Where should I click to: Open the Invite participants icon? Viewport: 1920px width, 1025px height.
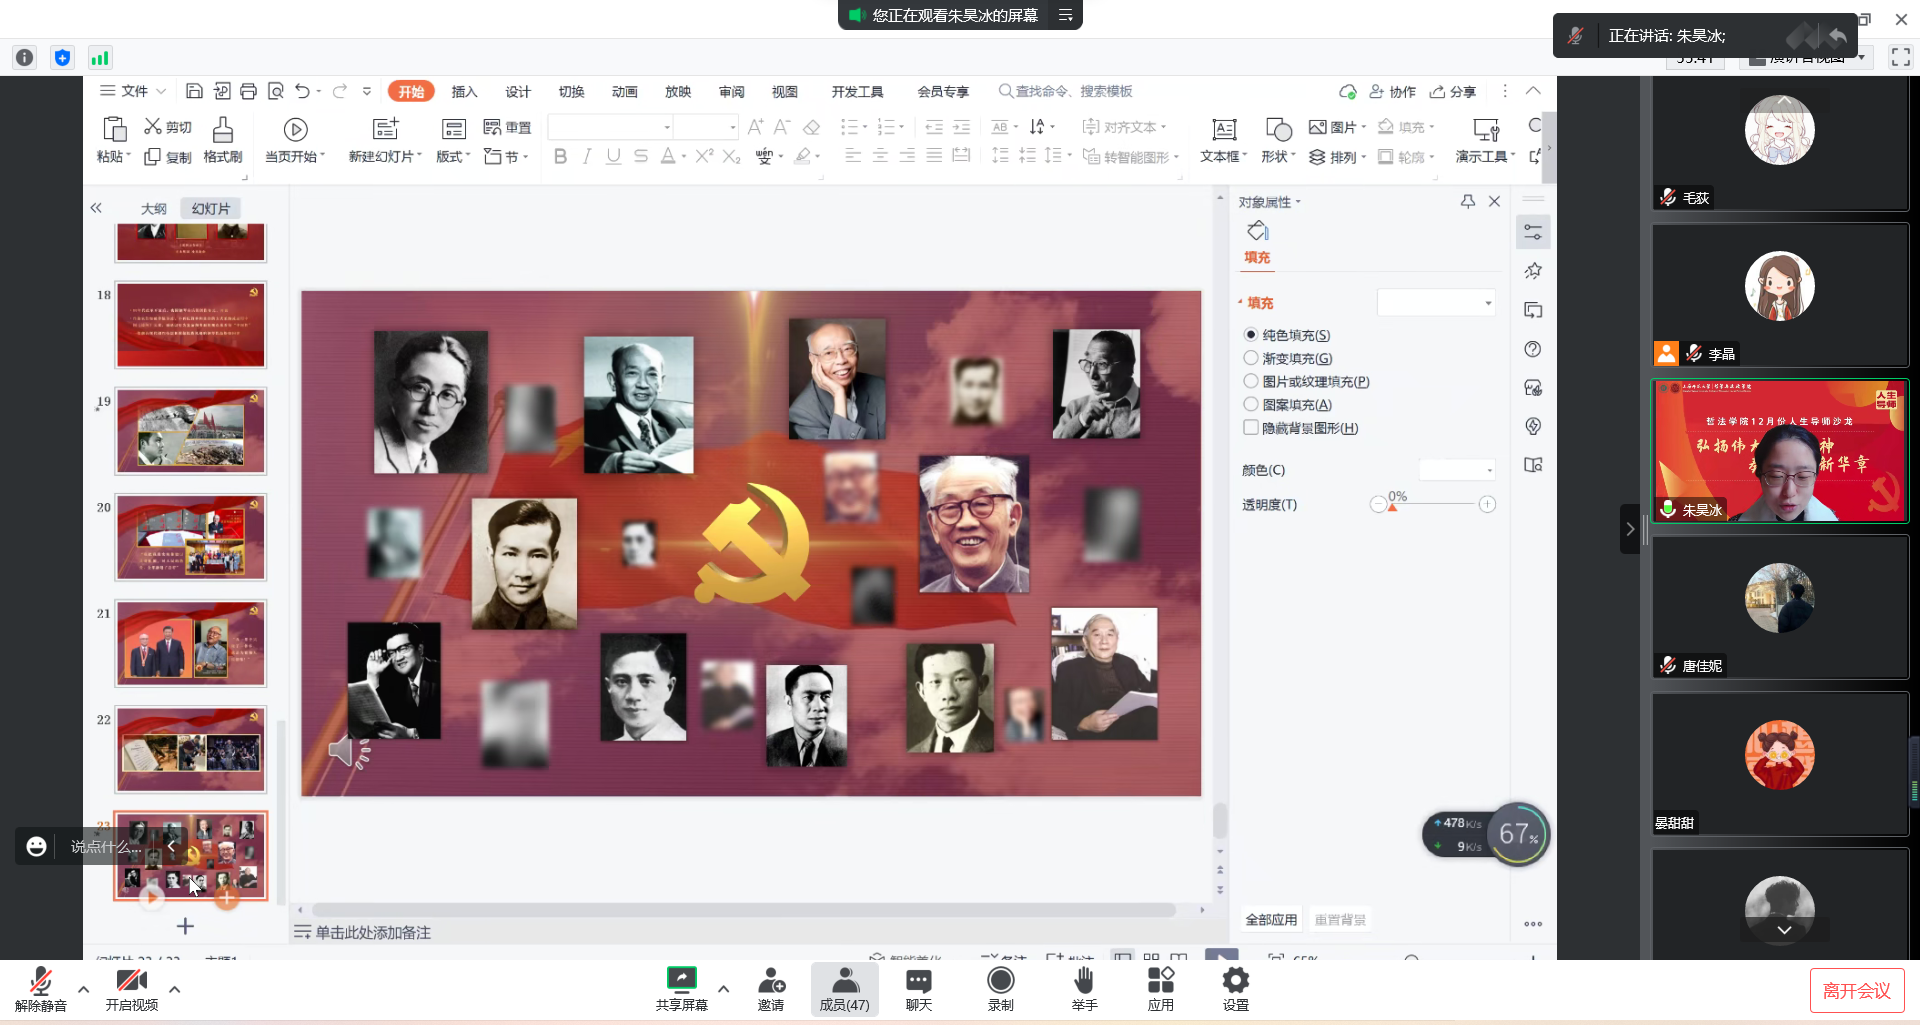point(770,980)
